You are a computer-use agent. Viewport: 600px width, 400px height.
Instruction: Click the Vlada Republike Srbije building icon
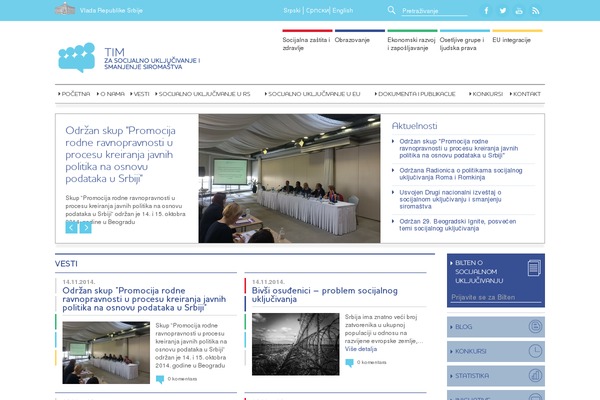(65, 9)
